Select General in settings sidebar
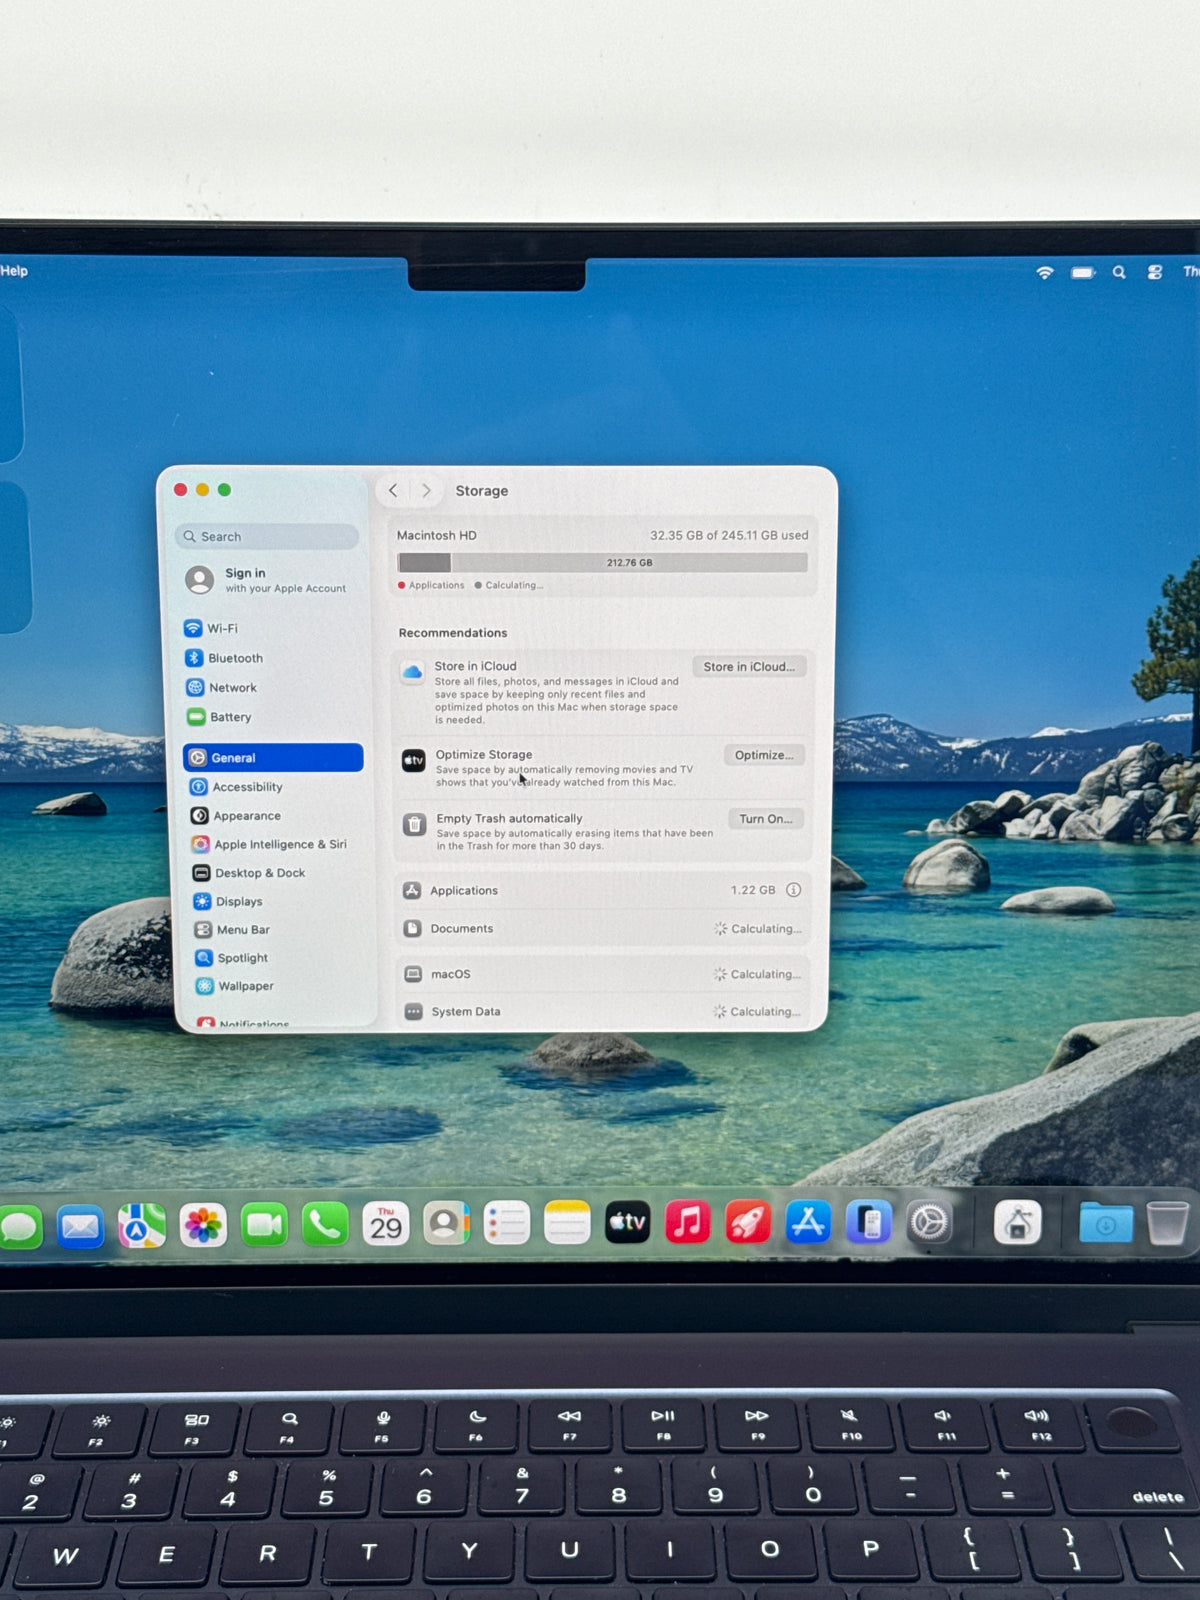Viewport: 1200px width, 1600px height. click(x=273, y=757)
